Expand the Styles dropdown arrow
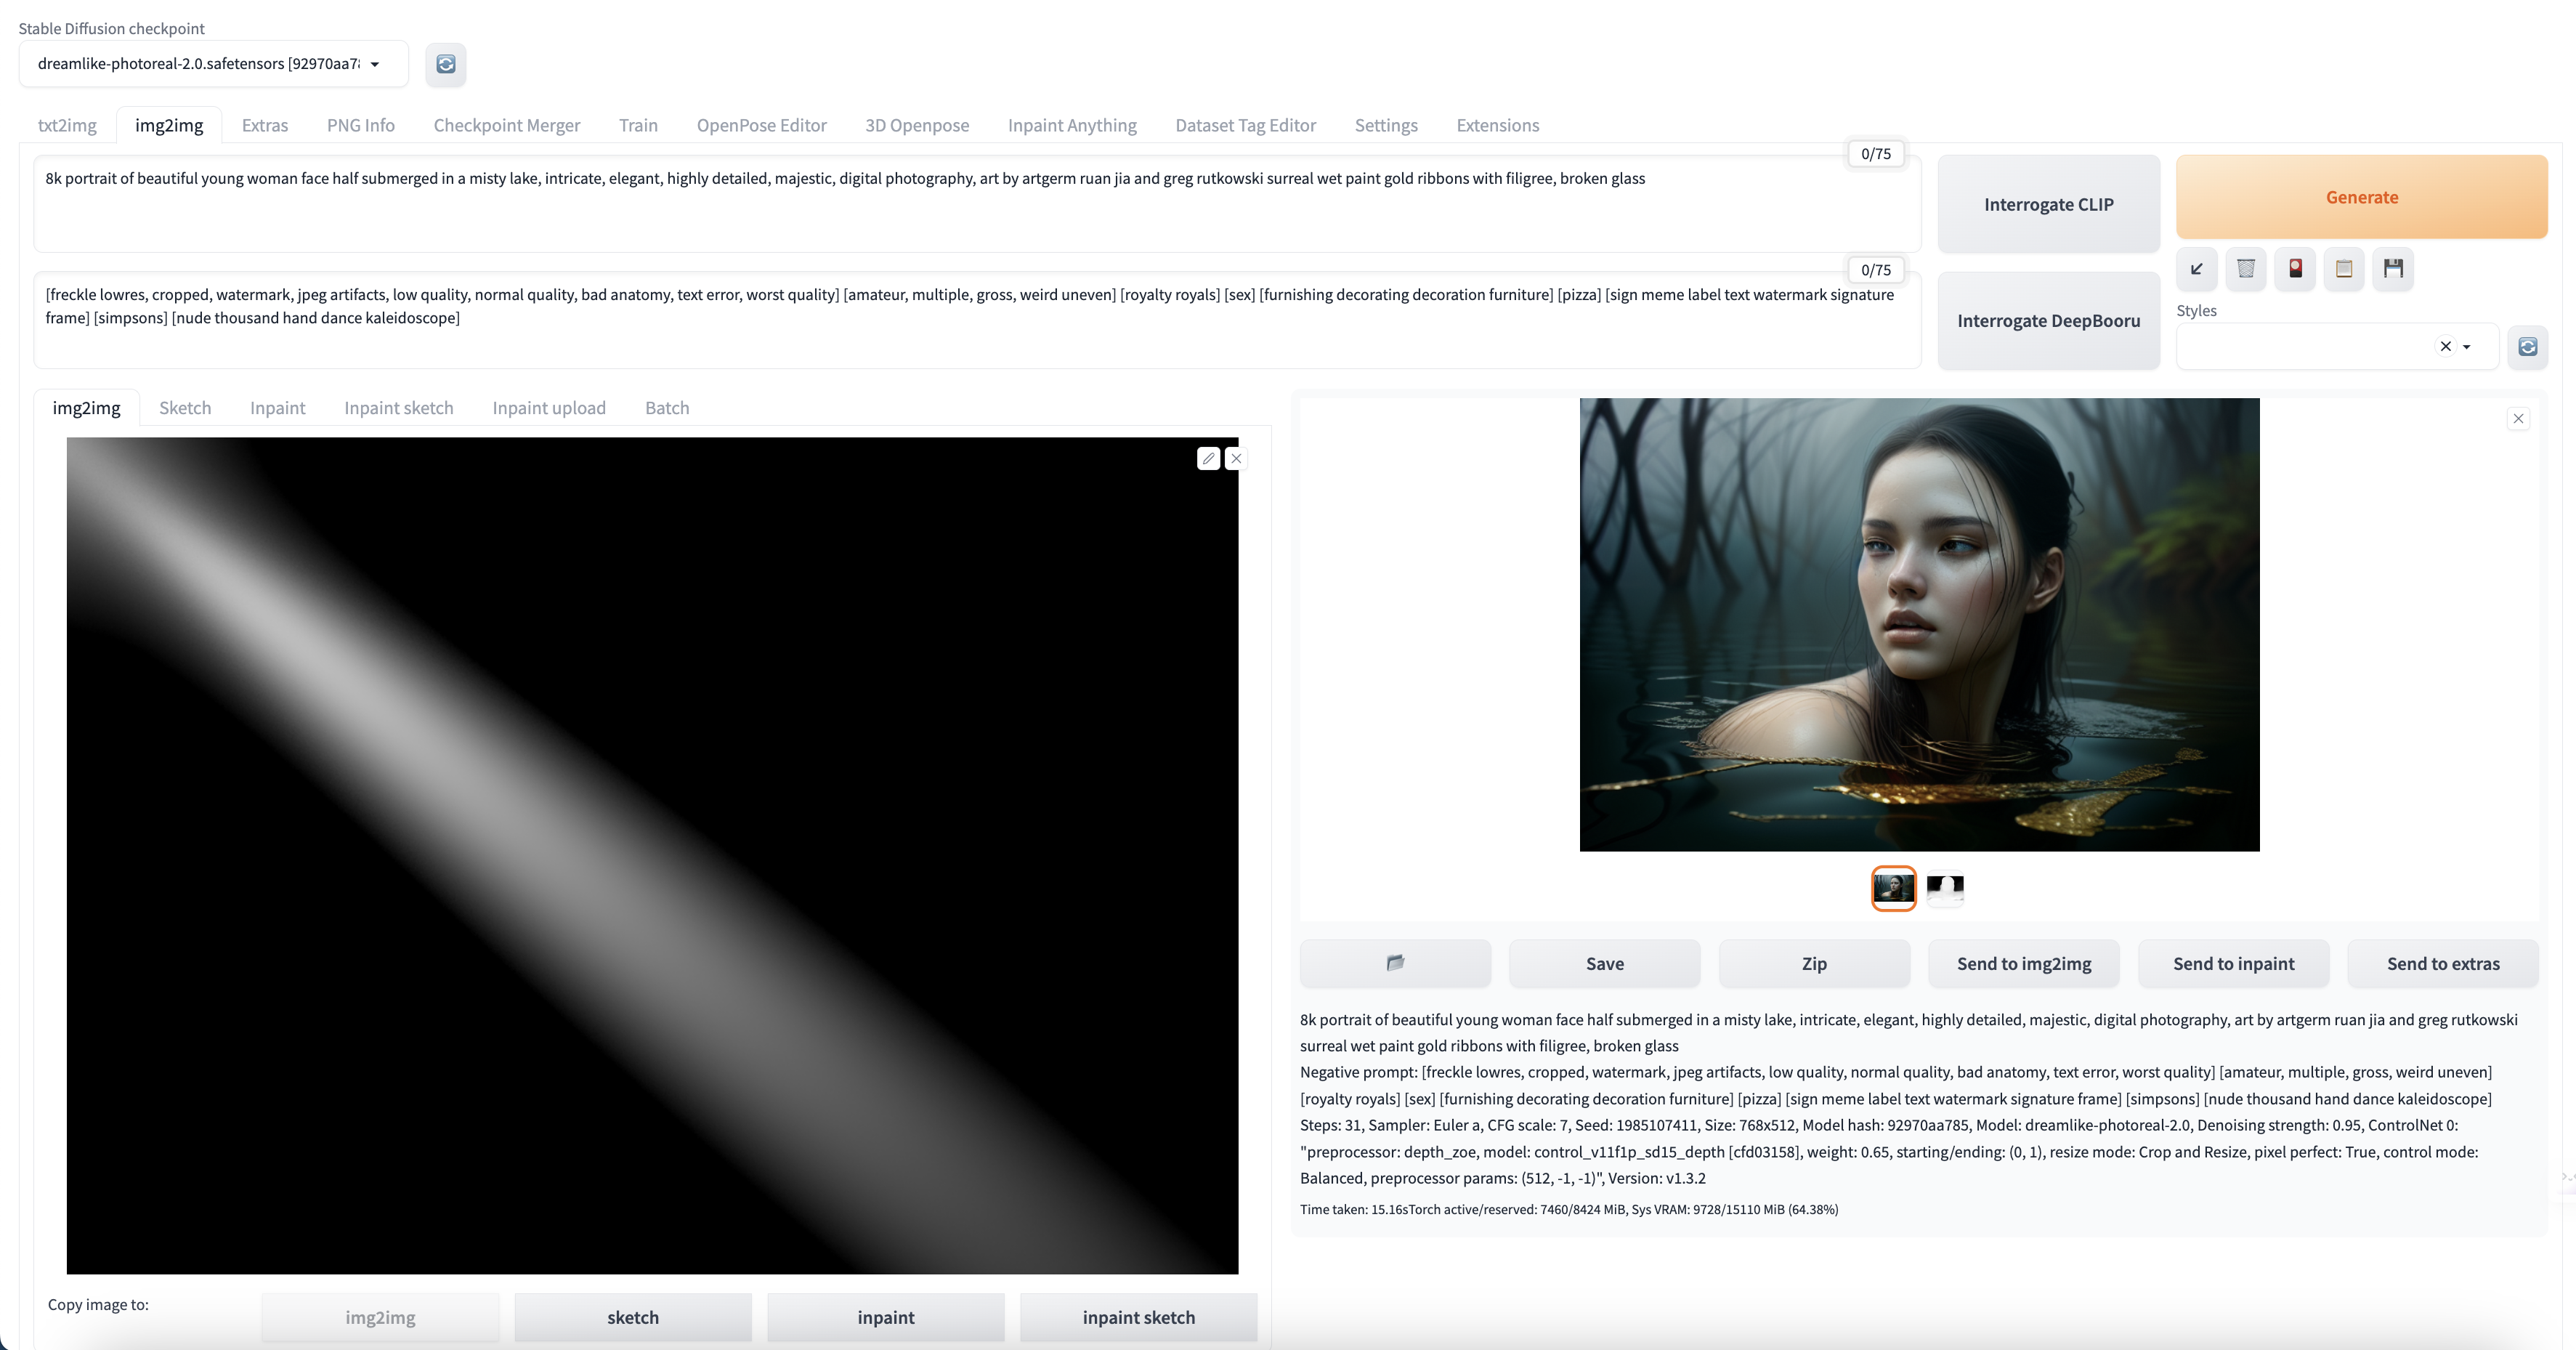The height and width of the screenshot is (1350, 2576). [2467, 347]
